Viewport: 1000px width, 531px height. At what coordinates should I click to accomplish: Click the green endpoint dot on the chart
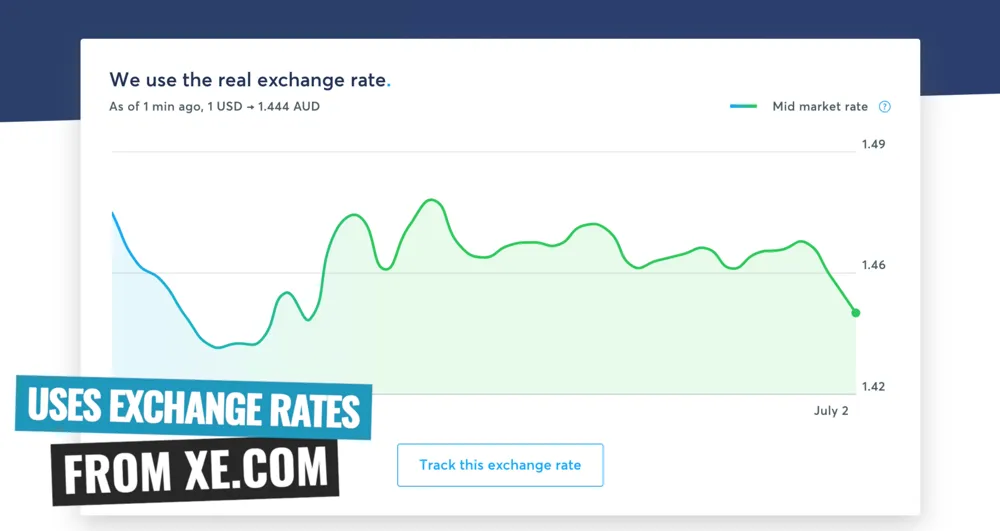[855, 313]
